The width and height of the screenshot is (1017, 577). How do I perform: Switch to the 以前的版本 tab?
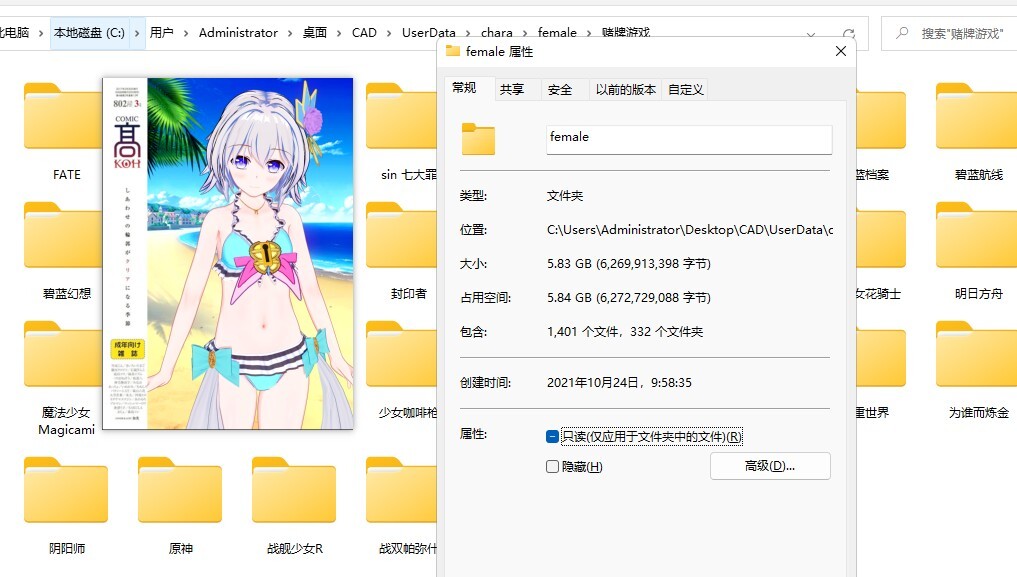pos(626,89)
